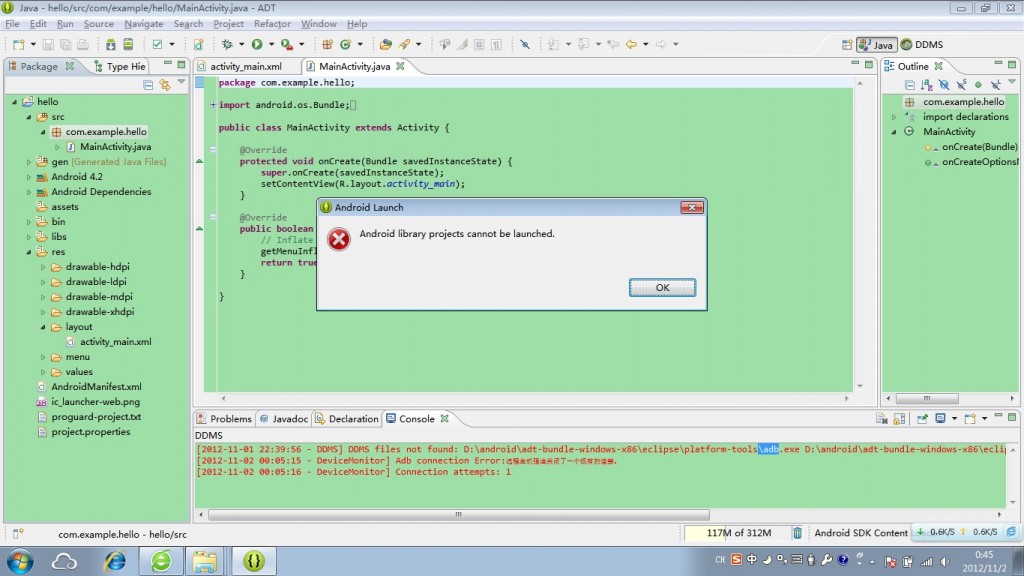The width and height of the screenshot is (1024, 576).
Task: Click the Windows Start button
Action: tap(20, 561)
